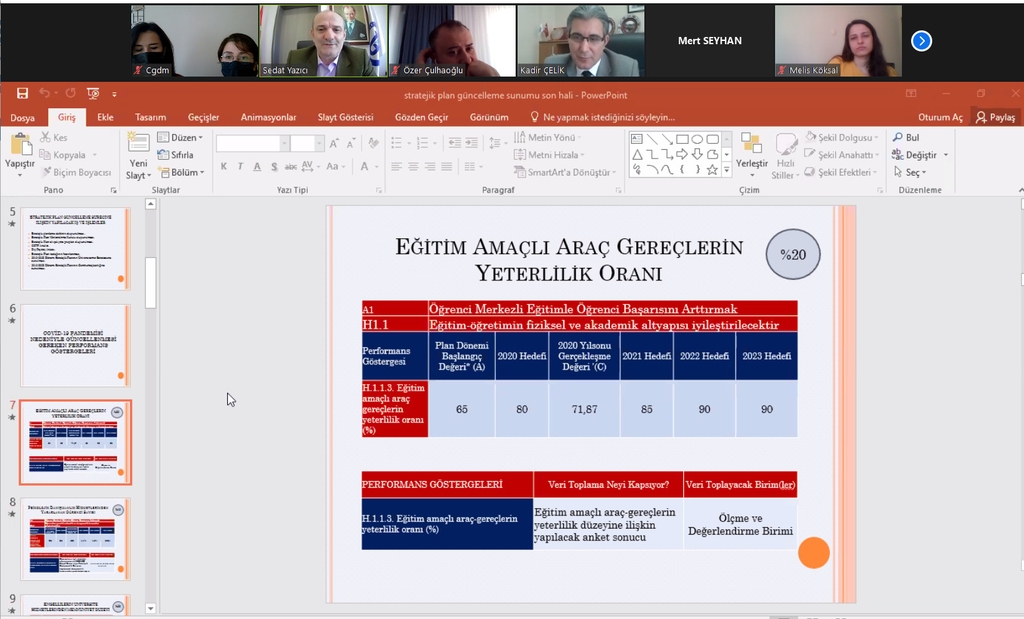
Task: Click the Save icon in quick access toolbar
Action: 22,93
